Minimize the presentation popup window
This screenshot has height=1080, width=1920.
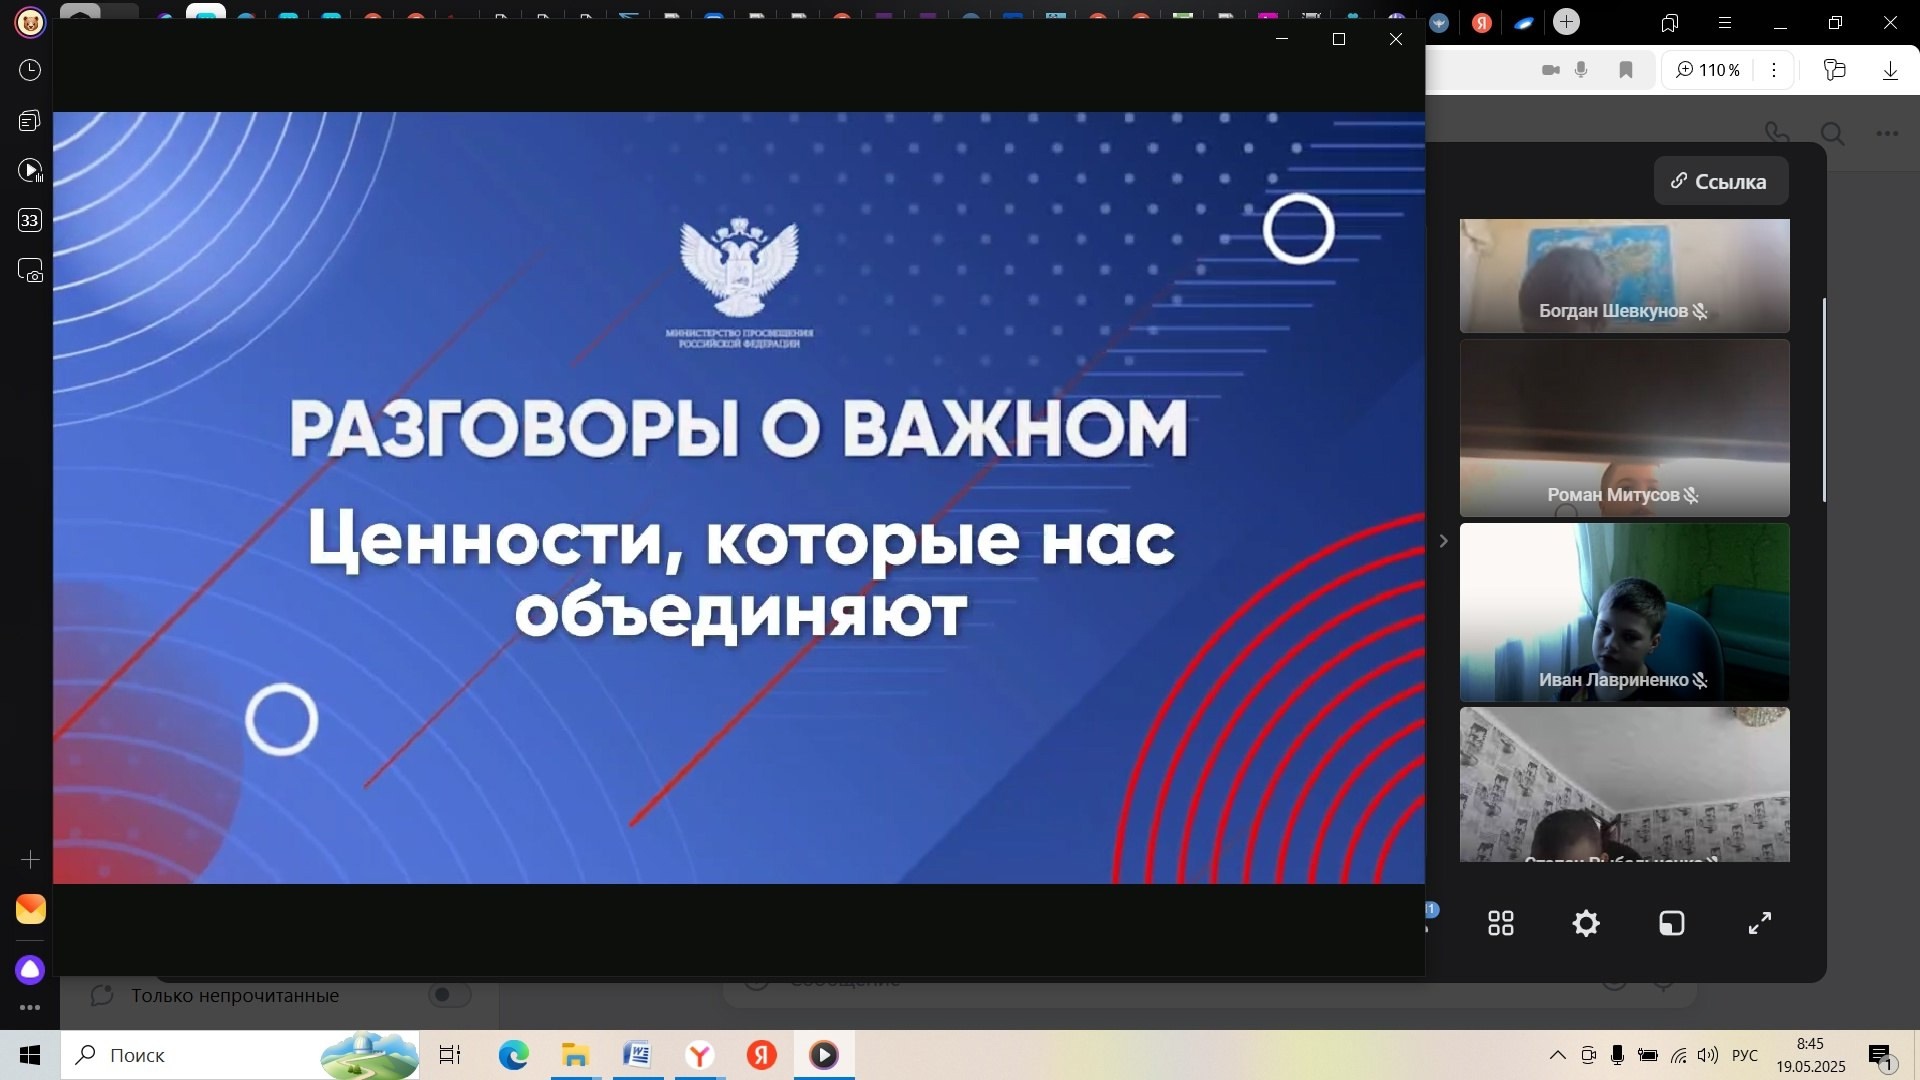pos(1282,39)
